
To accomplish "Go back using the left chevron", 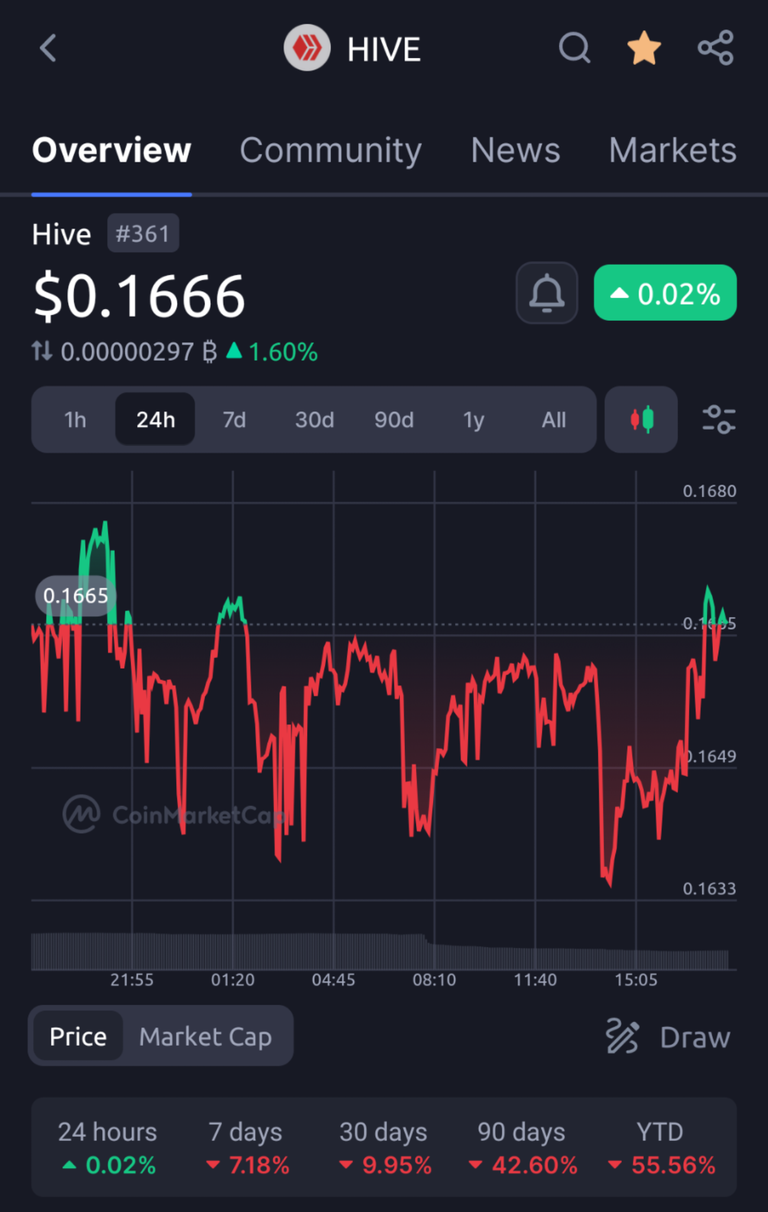I will (47, 48).
